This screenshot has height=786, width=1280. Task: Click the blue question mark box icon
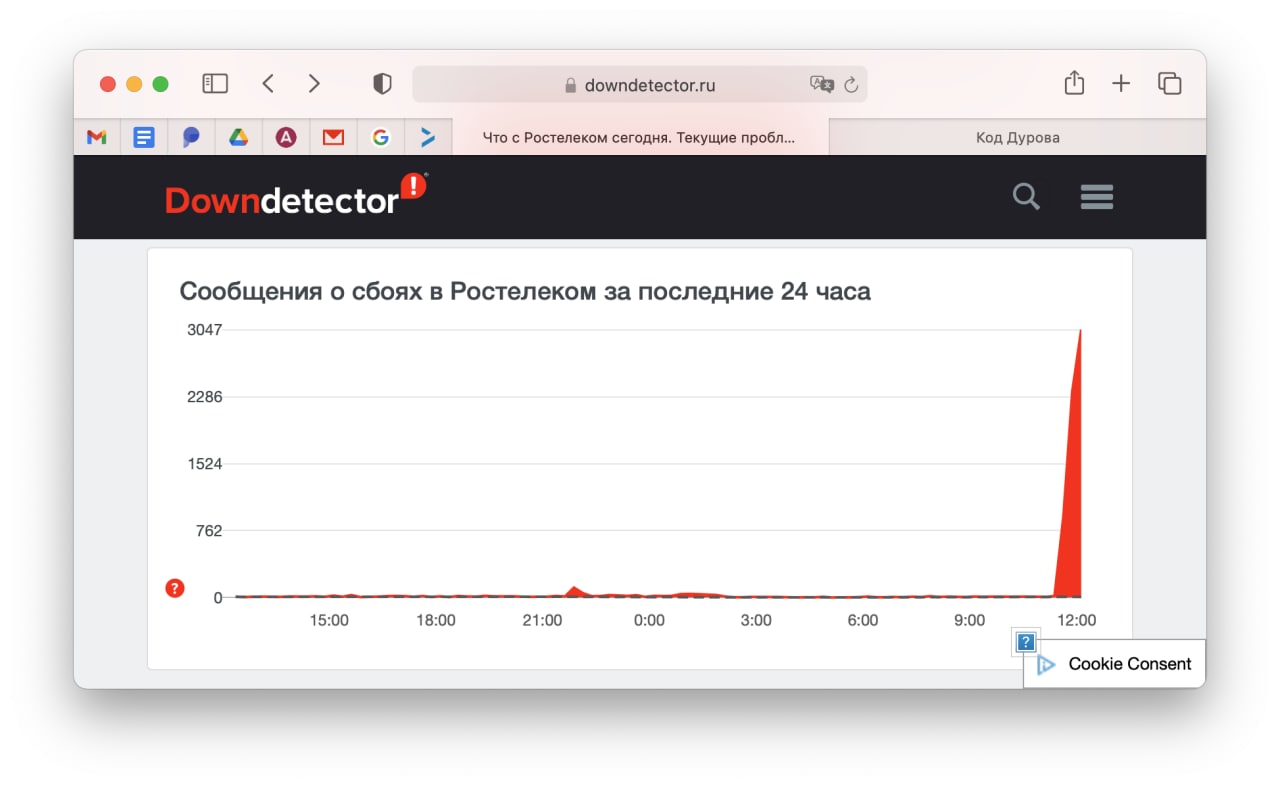1025,642
